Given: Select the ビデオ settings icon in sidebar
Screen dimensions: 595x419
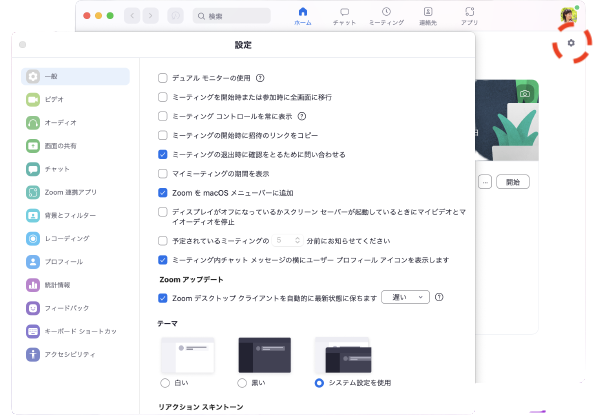Looking at the screenshot, I should (x=33, y=99).
